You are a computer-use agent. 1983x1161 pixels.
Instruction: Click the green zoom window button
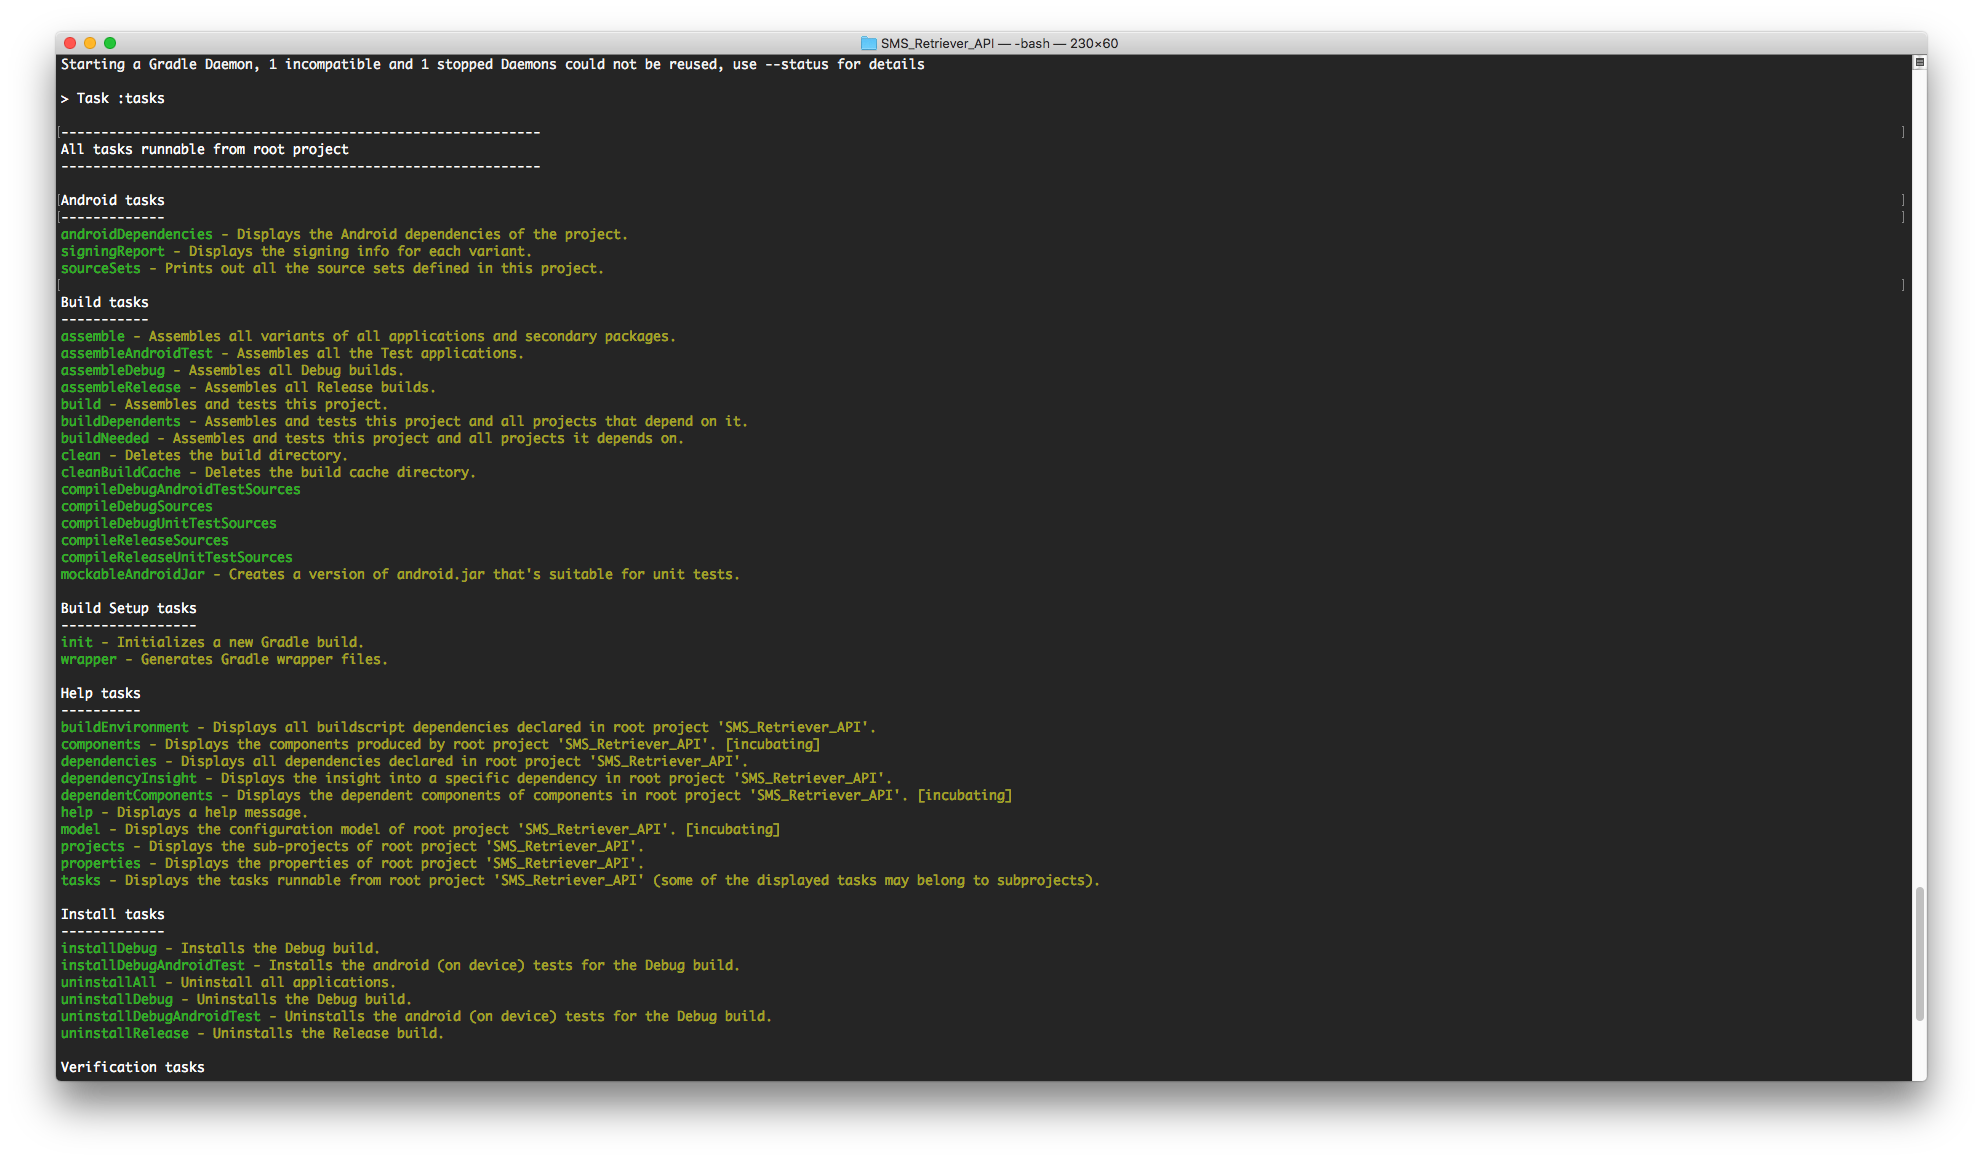pyautogui.click(x=110, y=43)
